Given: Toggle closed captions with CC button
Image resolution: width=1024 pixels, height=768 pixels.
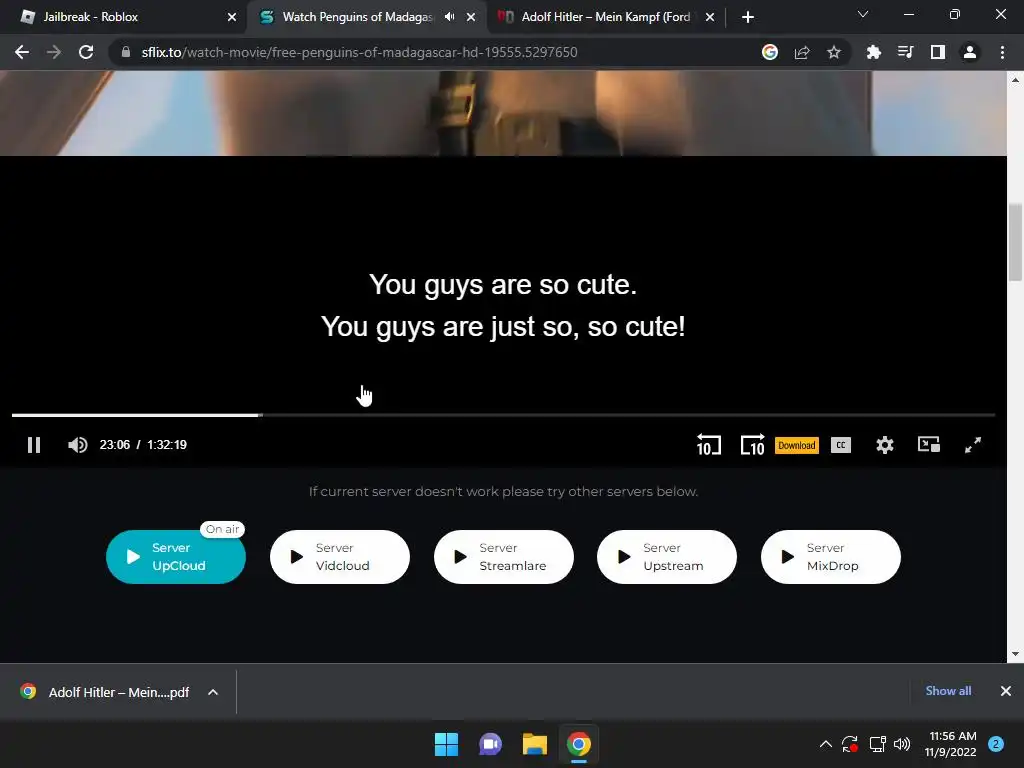Looking at the screenshot, I should (x=840, y=445).
